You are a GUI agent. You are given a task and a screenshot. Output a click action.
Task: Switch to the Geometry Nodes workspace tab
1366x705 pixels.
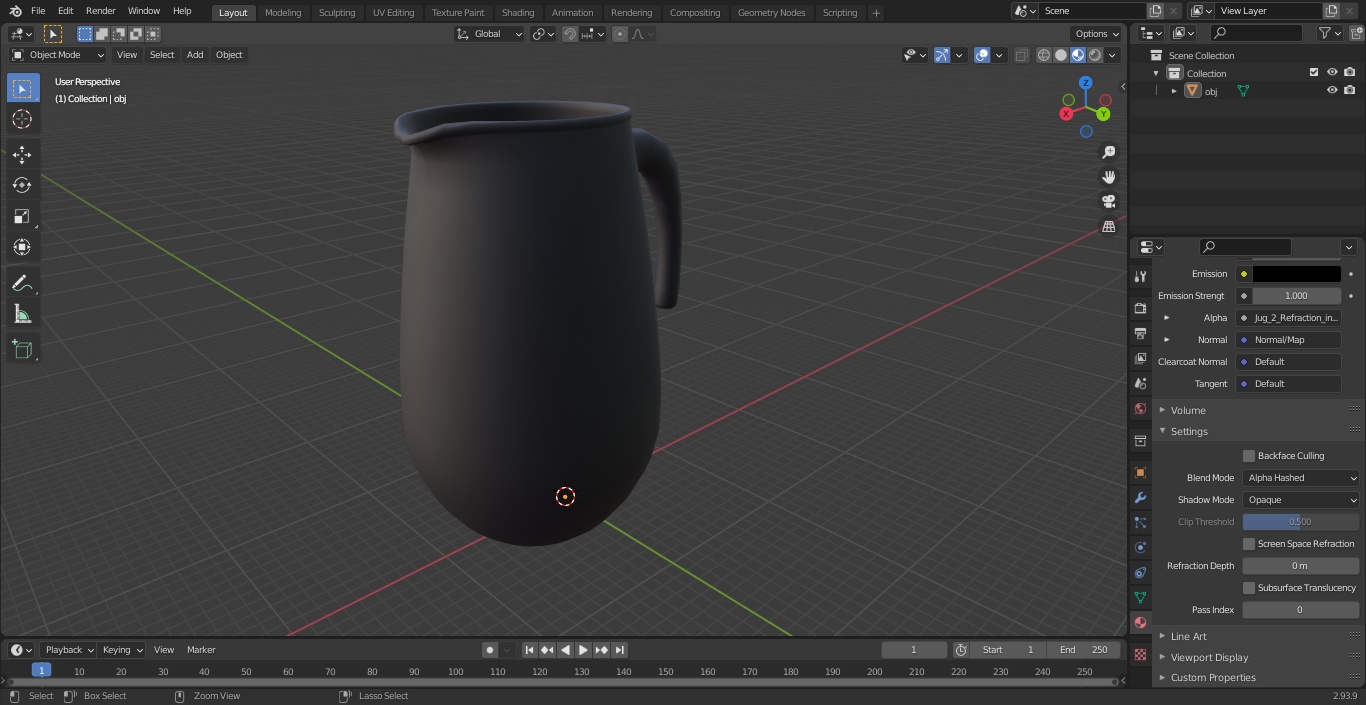click(x=771, y=13)
